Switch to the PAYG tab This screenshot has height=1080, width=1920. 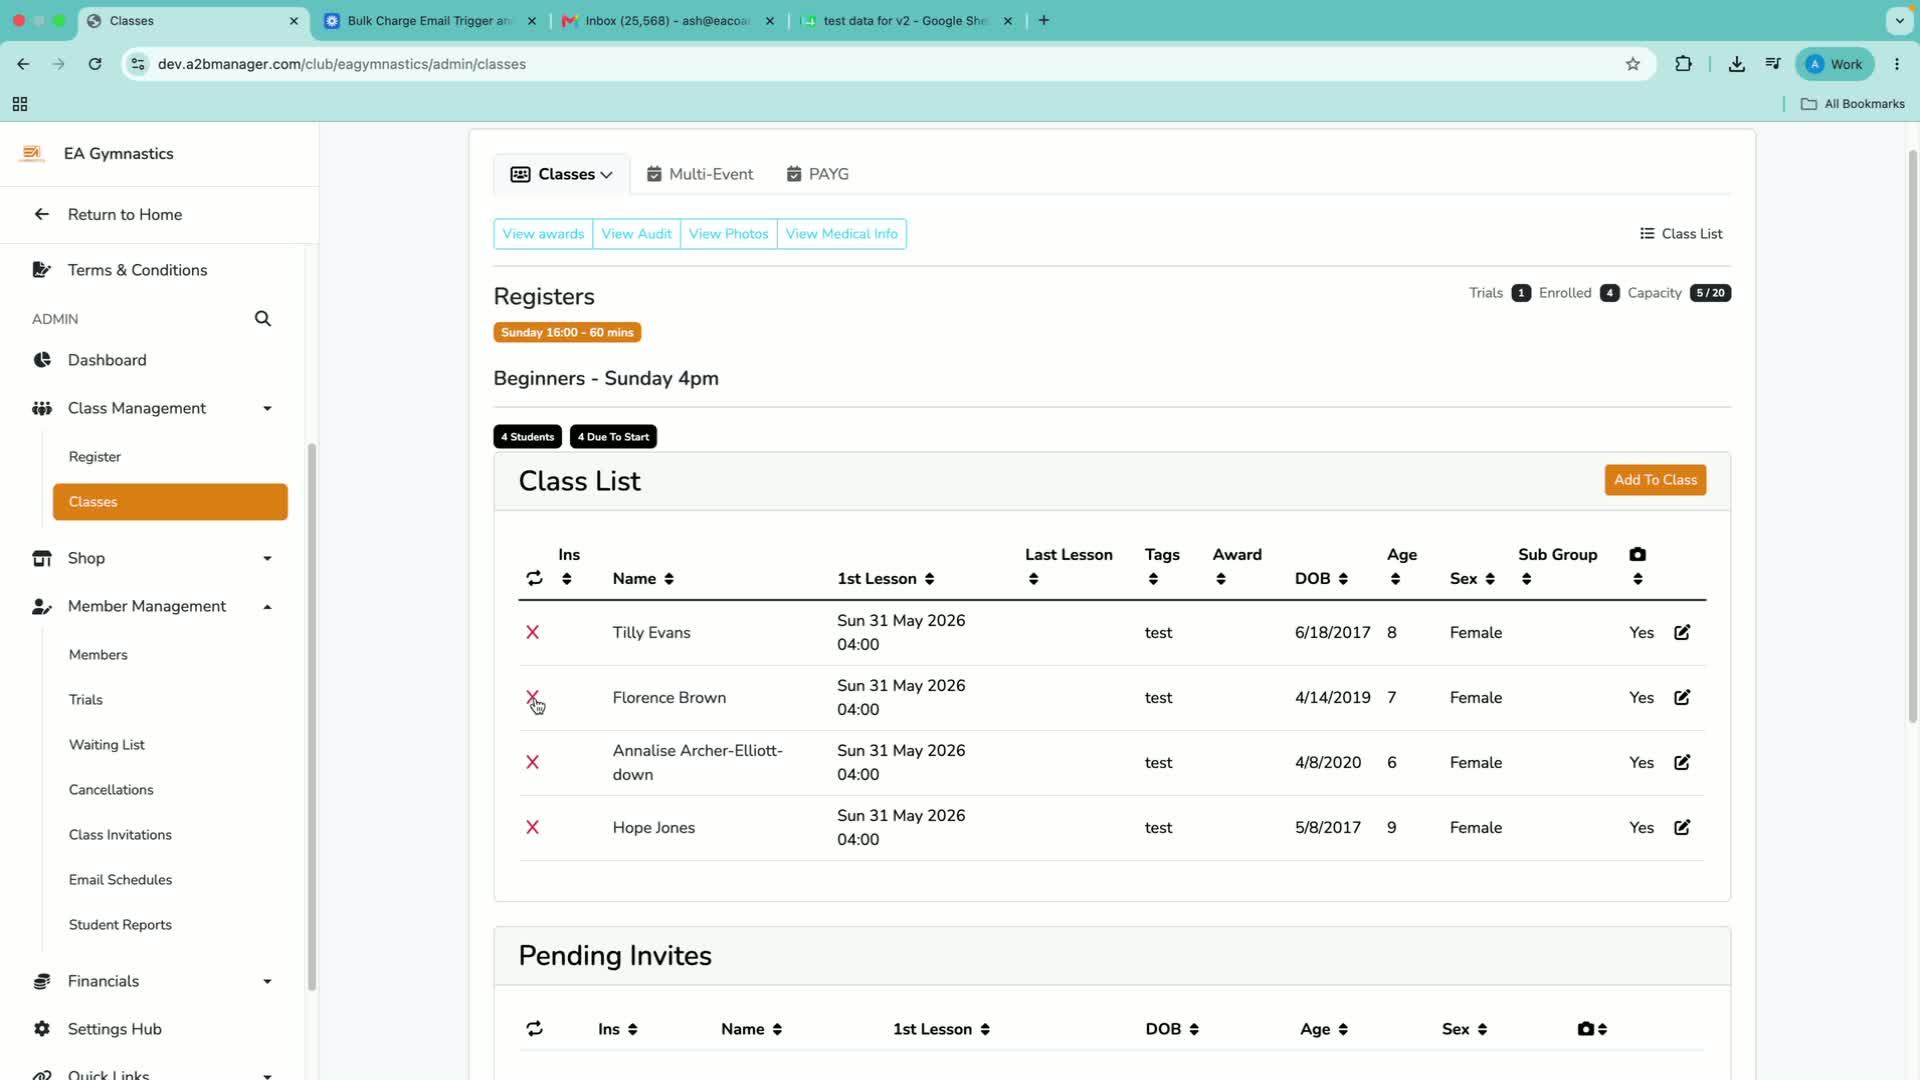point(817,174)
